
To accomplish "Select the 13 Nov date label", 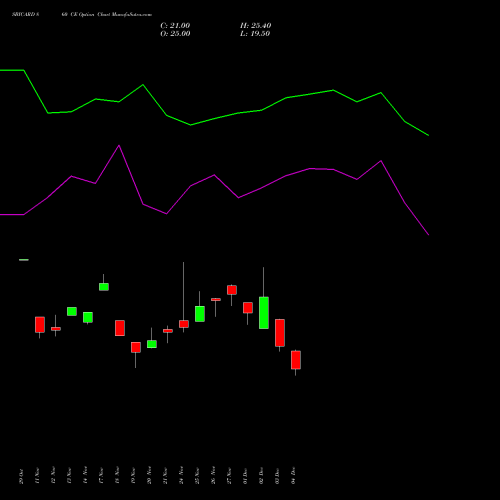I will (x=69, y=476).
